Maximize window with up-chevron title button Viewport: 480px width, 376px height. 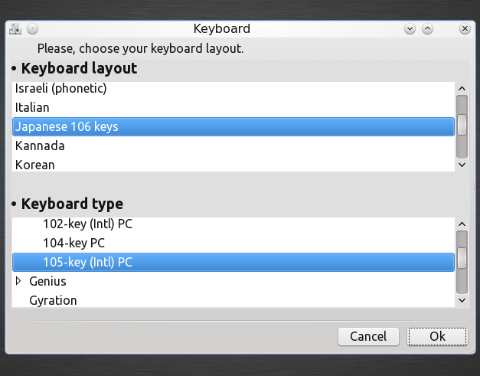427,29
